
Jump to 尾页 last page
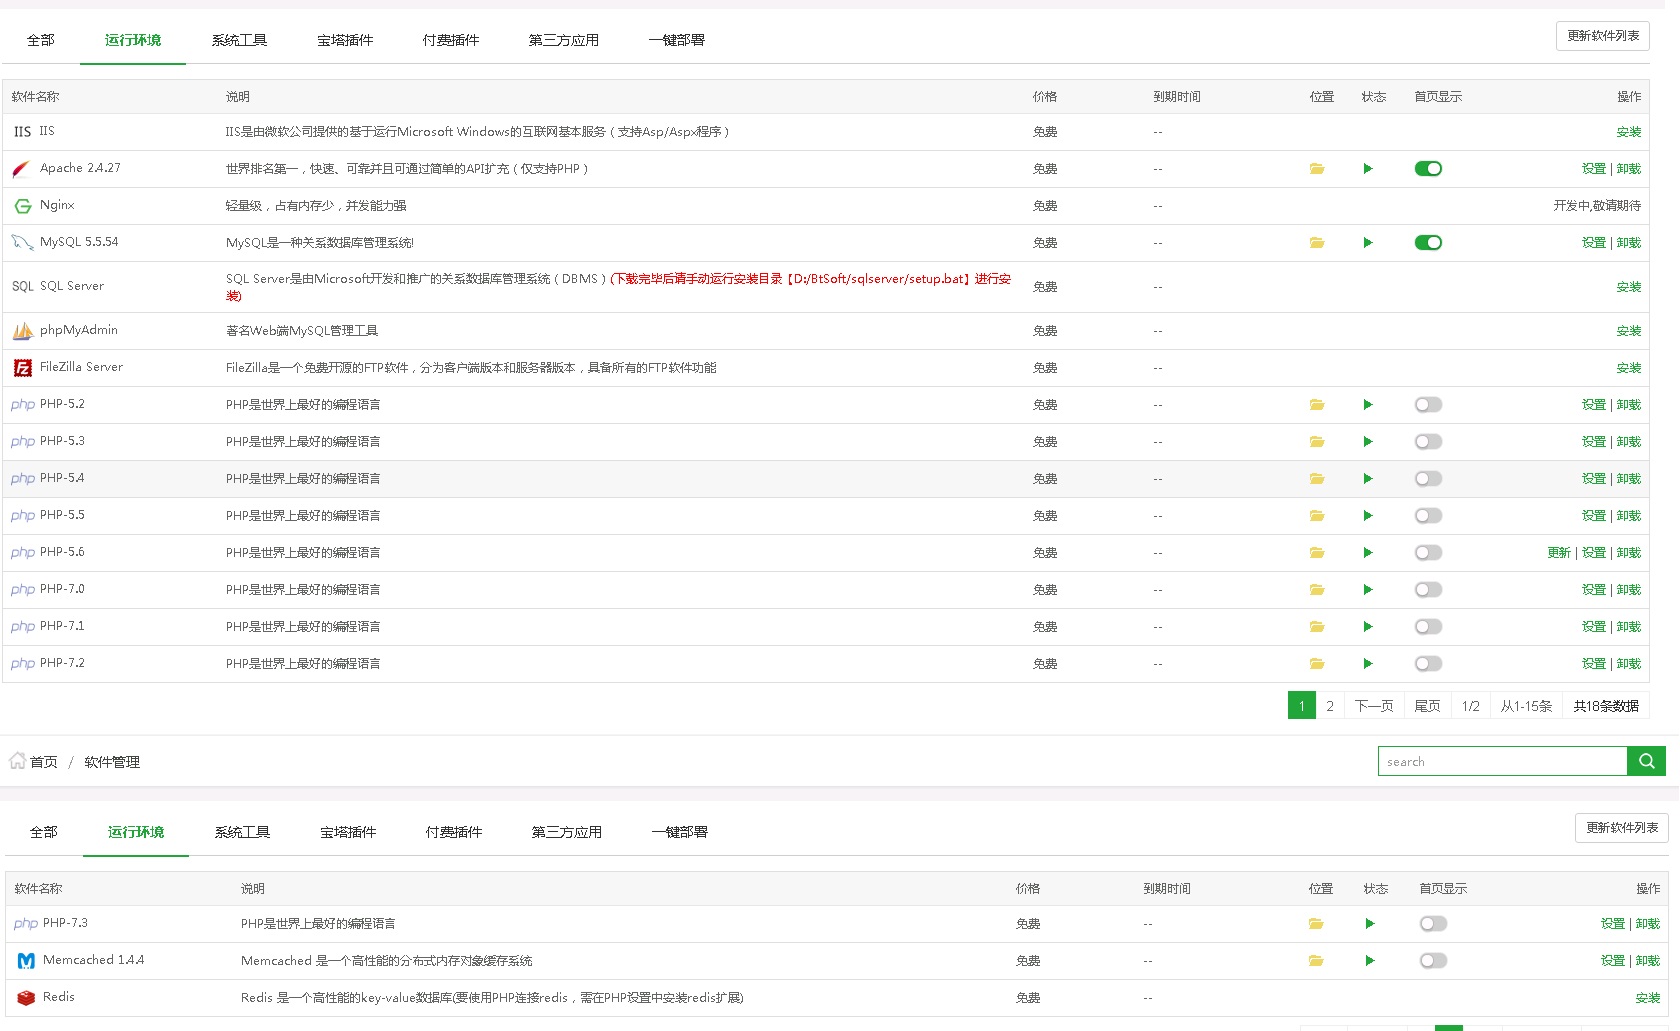tap(1428, 706)
